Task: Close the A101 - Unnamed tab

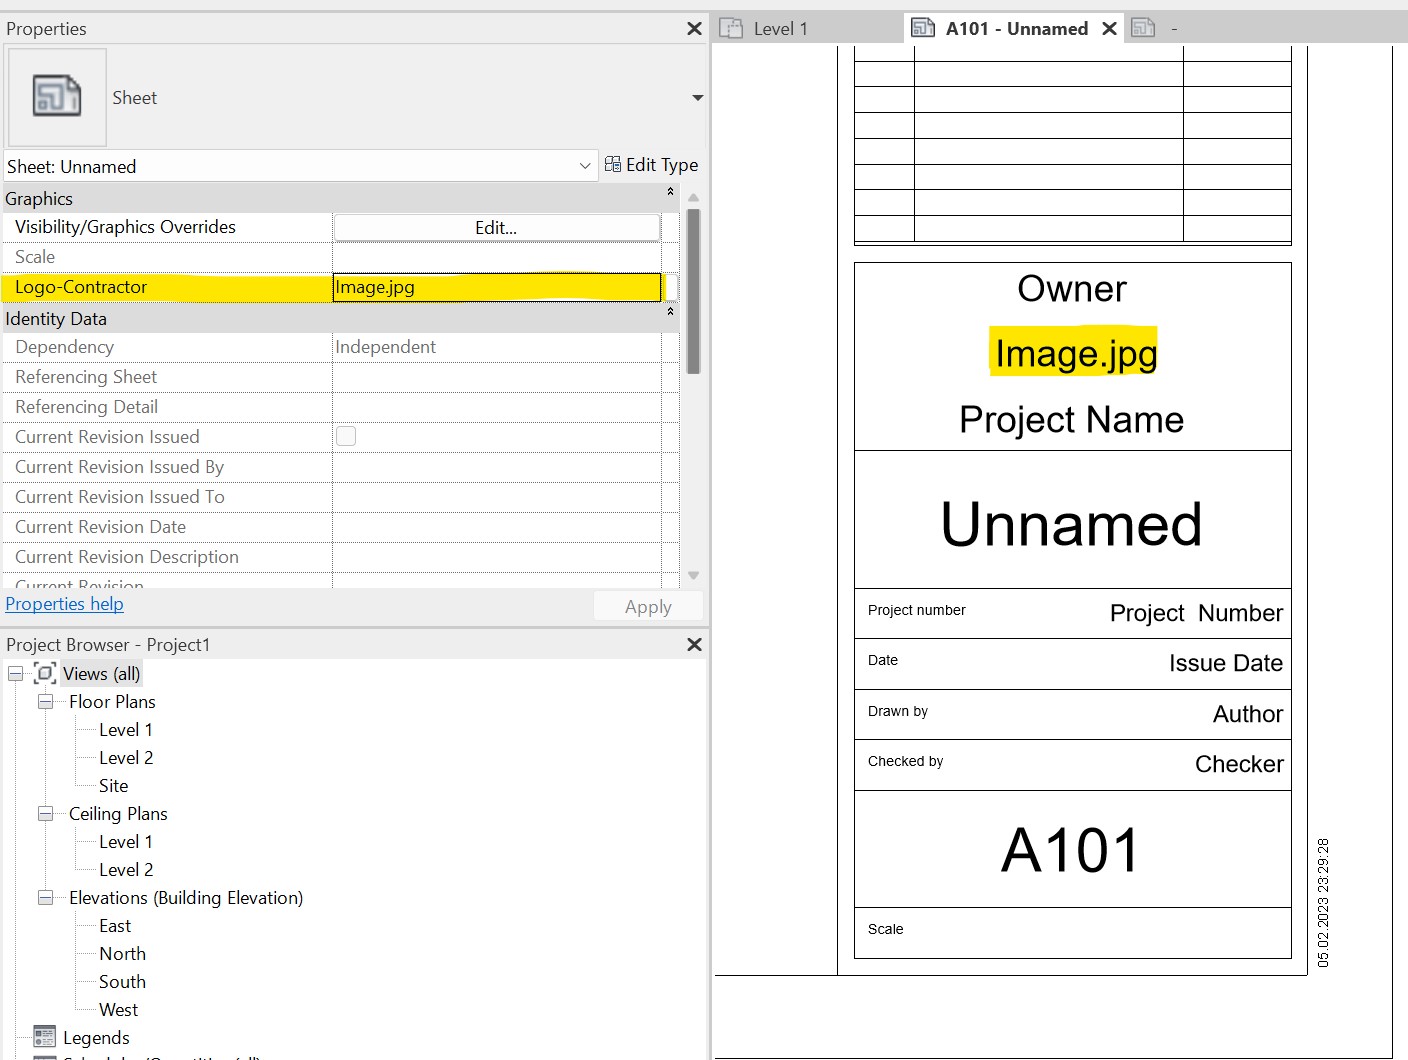Action: pyautogui.click(x=1109, y=29)
